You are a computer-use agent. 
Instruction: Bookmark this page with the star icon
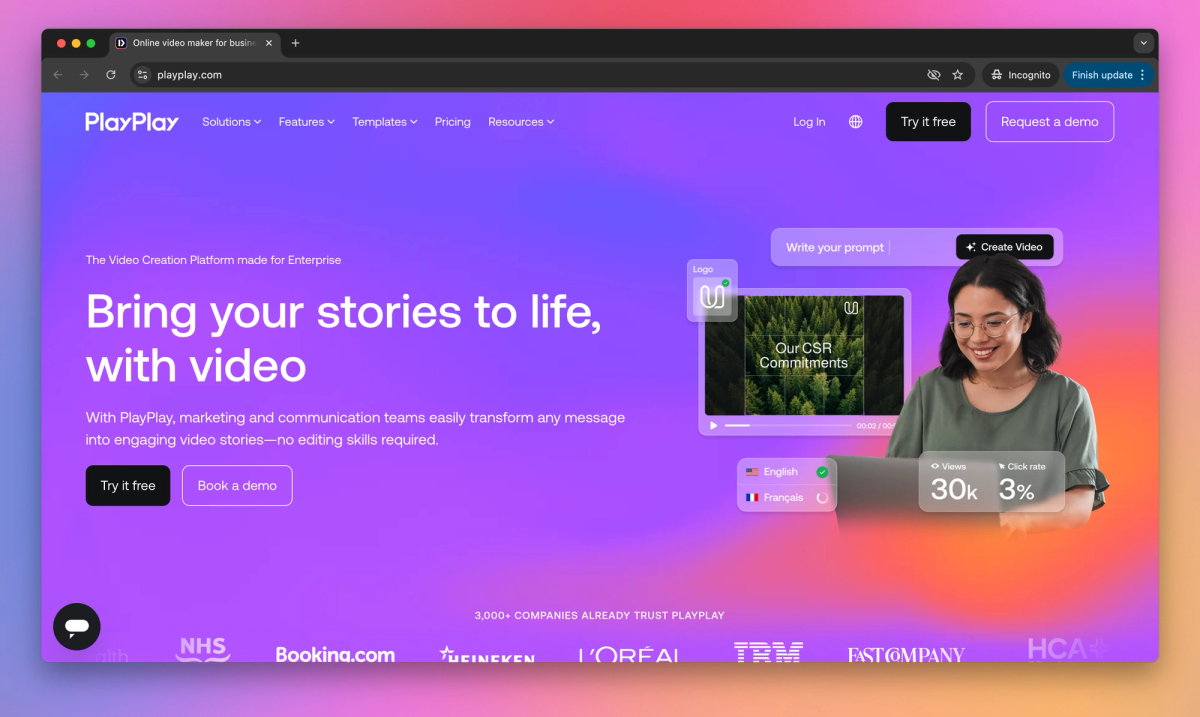(x=958, y=75)
